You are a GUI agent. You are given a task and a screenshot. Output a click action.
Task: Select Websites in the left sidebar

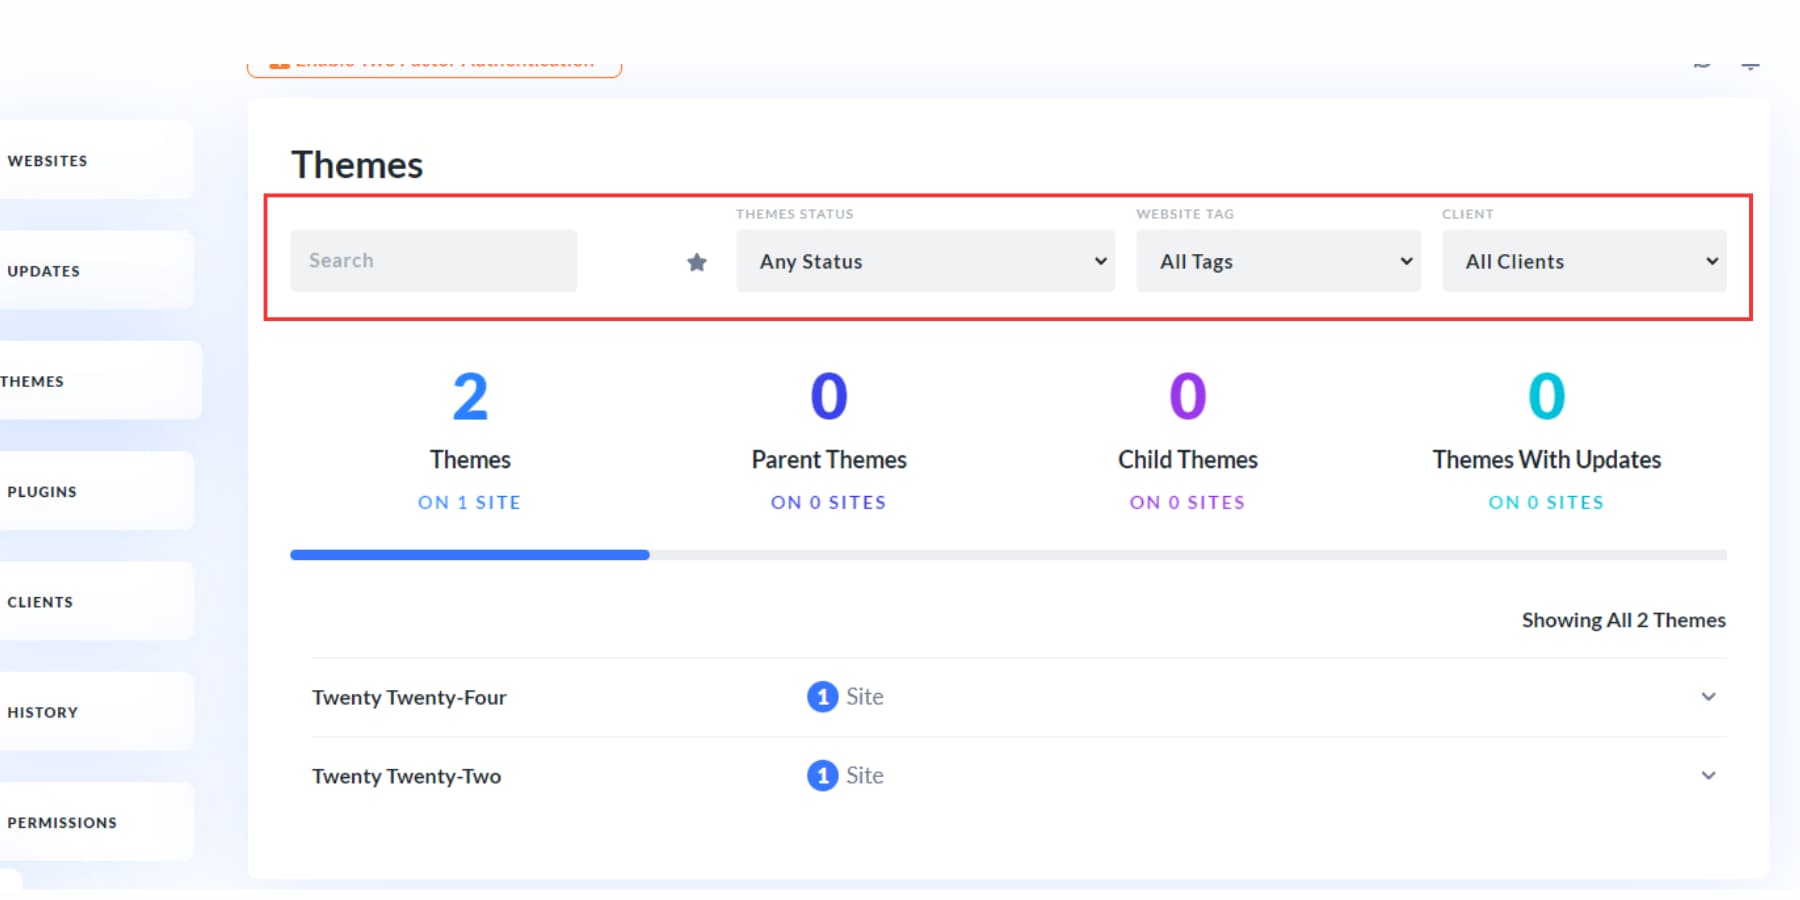[x=47, y=160]
